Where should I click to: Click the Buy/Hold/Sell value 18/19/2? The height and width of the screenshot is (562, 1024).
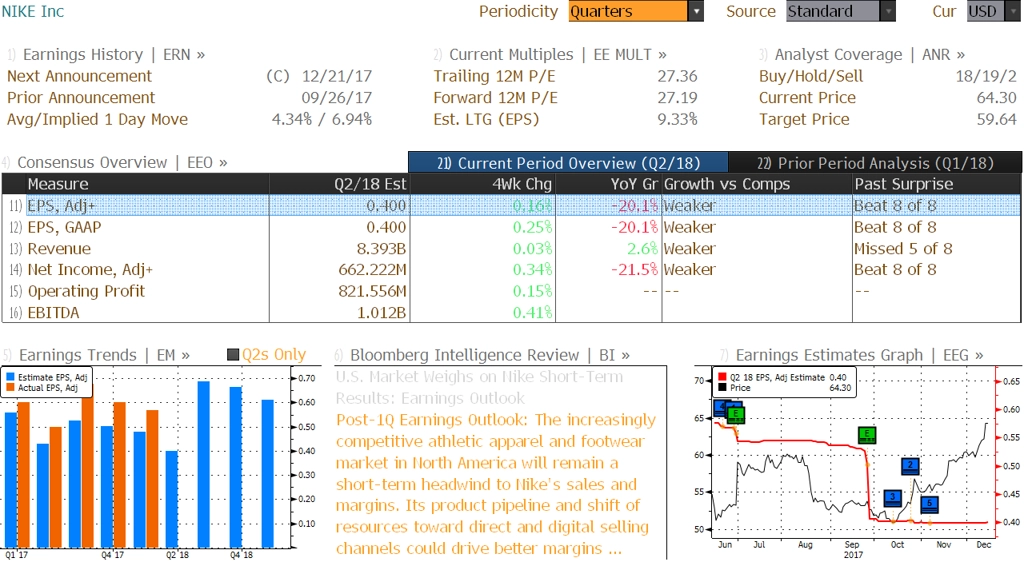coord(986,76)
